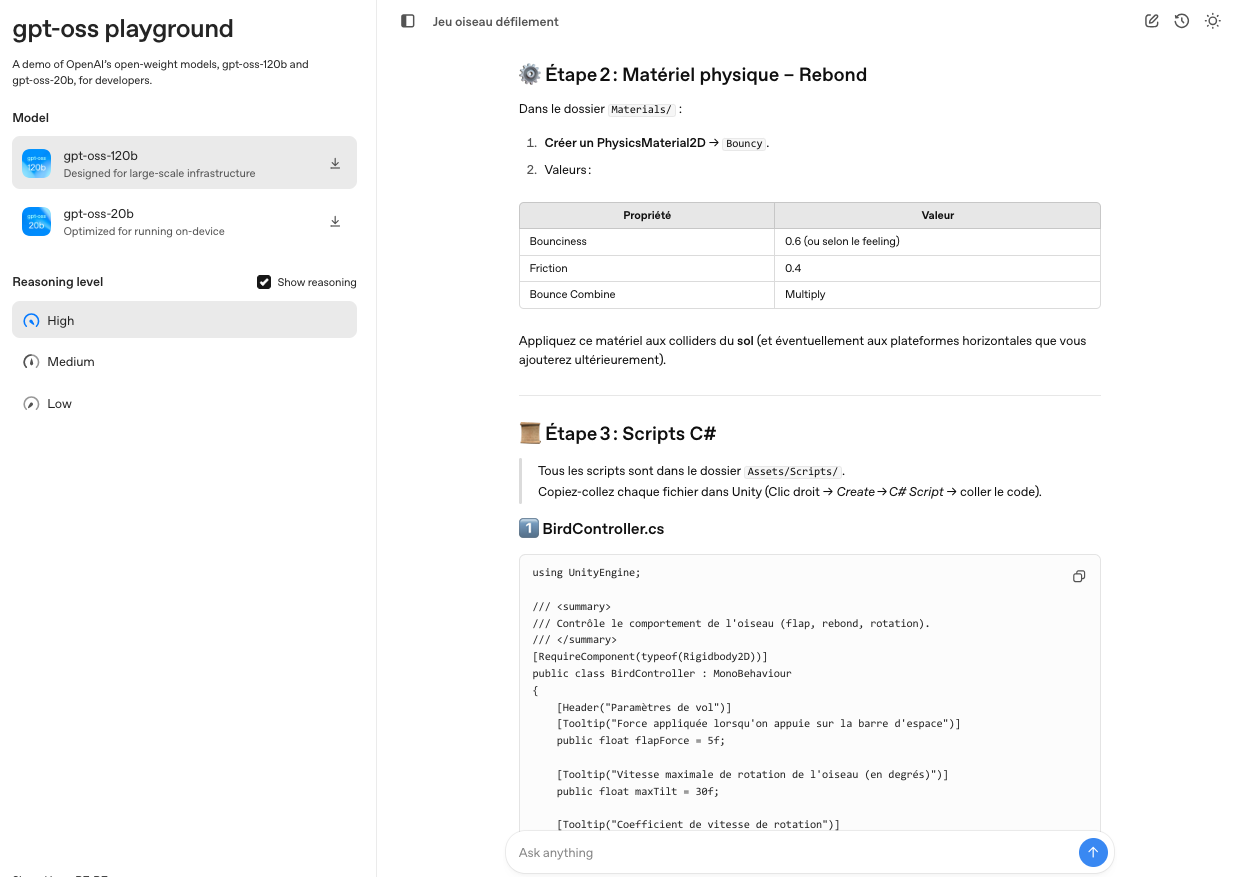Viewport: 1233px width, 877px height.
Task: Switch theme with the sun icon
Action: [1213, 21]
